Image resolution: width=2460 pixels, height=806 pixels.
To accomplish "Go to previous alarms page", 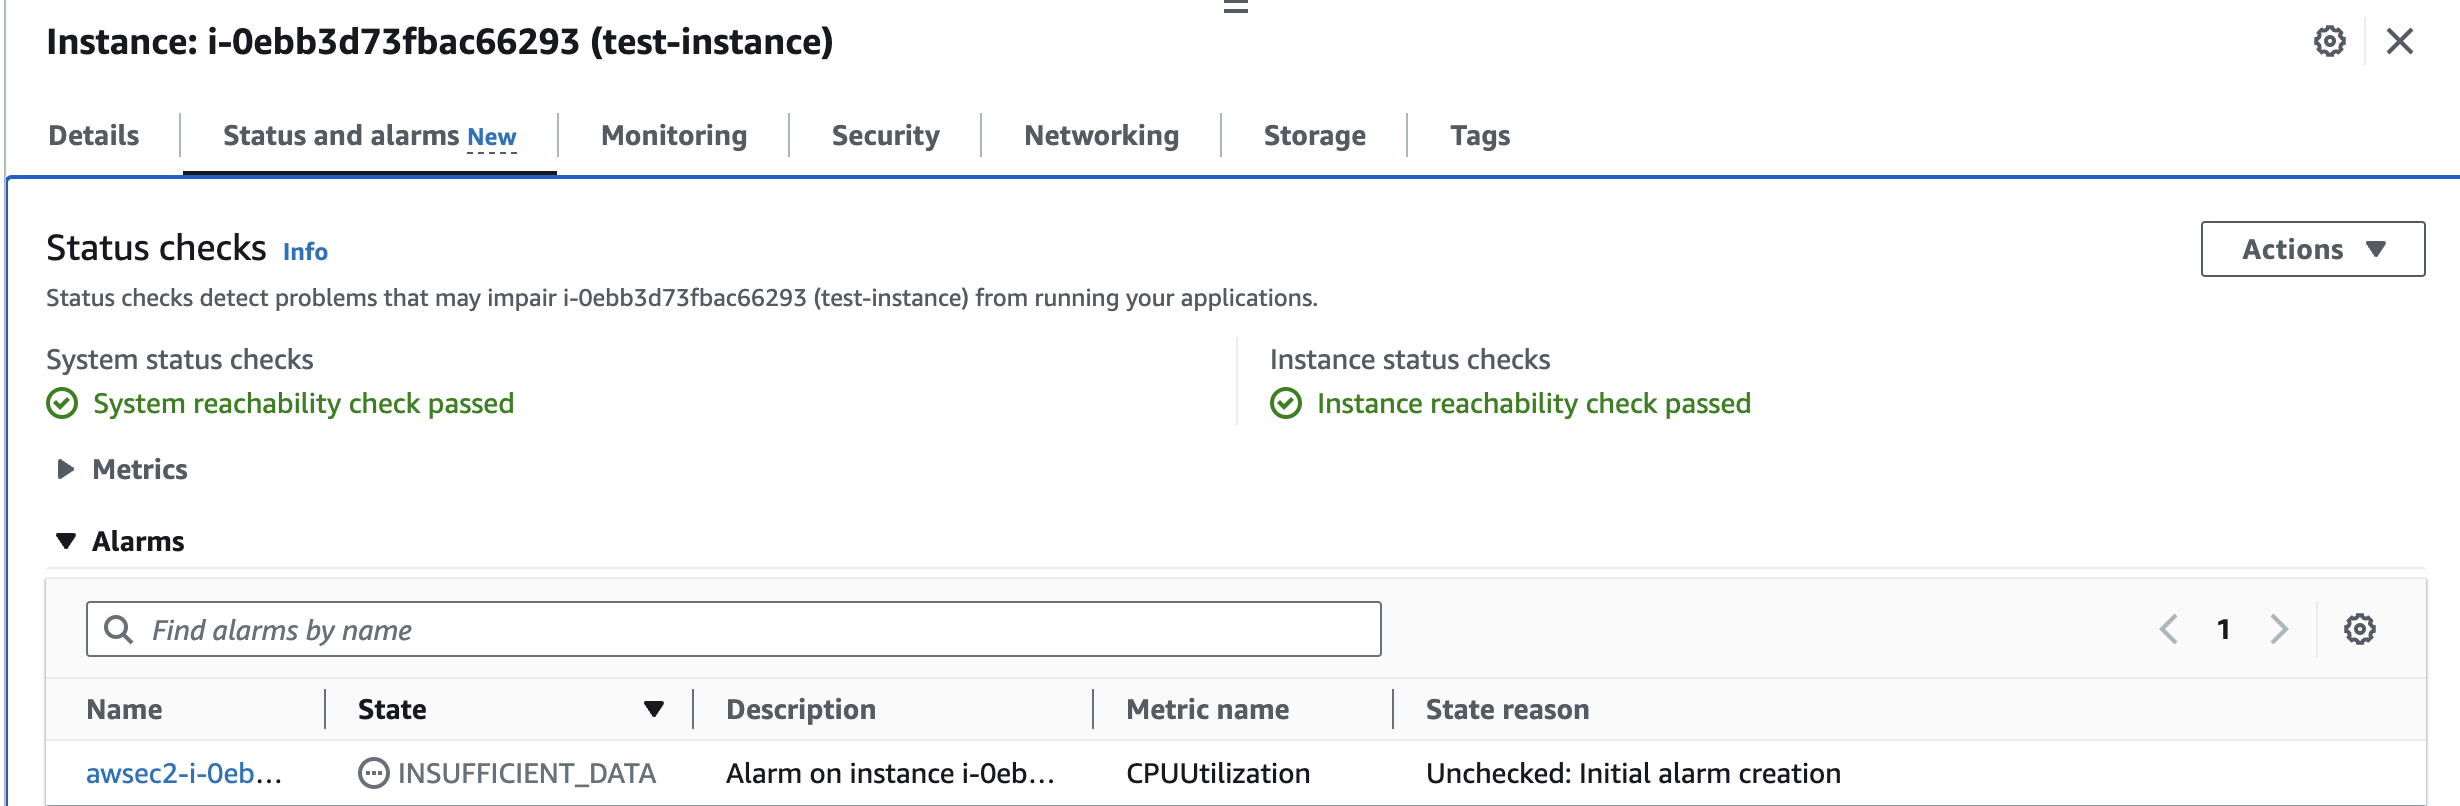I will pos(2168,629).
